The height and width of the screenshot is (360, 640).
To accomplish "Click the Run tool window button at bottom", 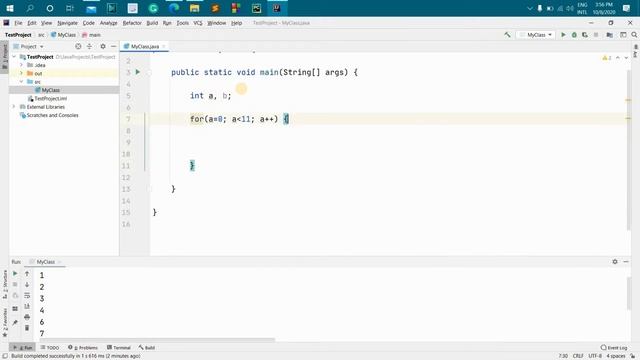I will click(x=22, y=348).
